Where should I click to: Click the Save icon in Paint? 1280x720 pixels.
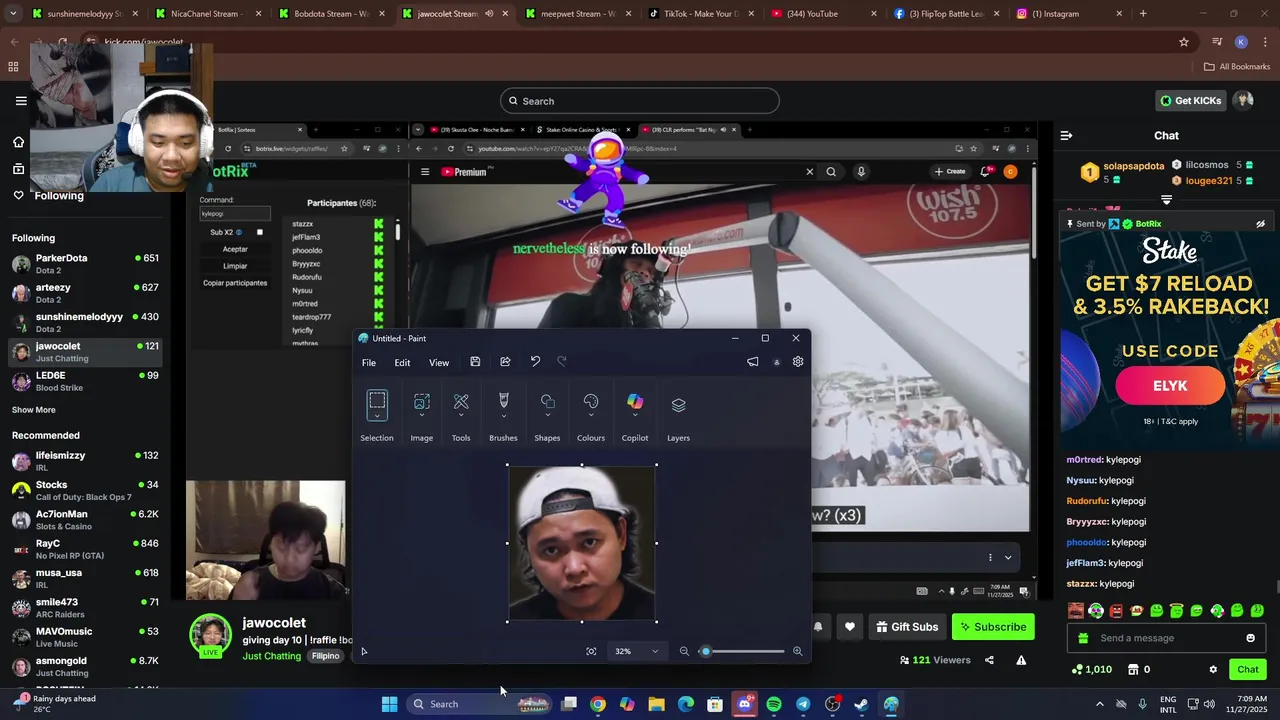pyautogui.click(x=475, y=362)
